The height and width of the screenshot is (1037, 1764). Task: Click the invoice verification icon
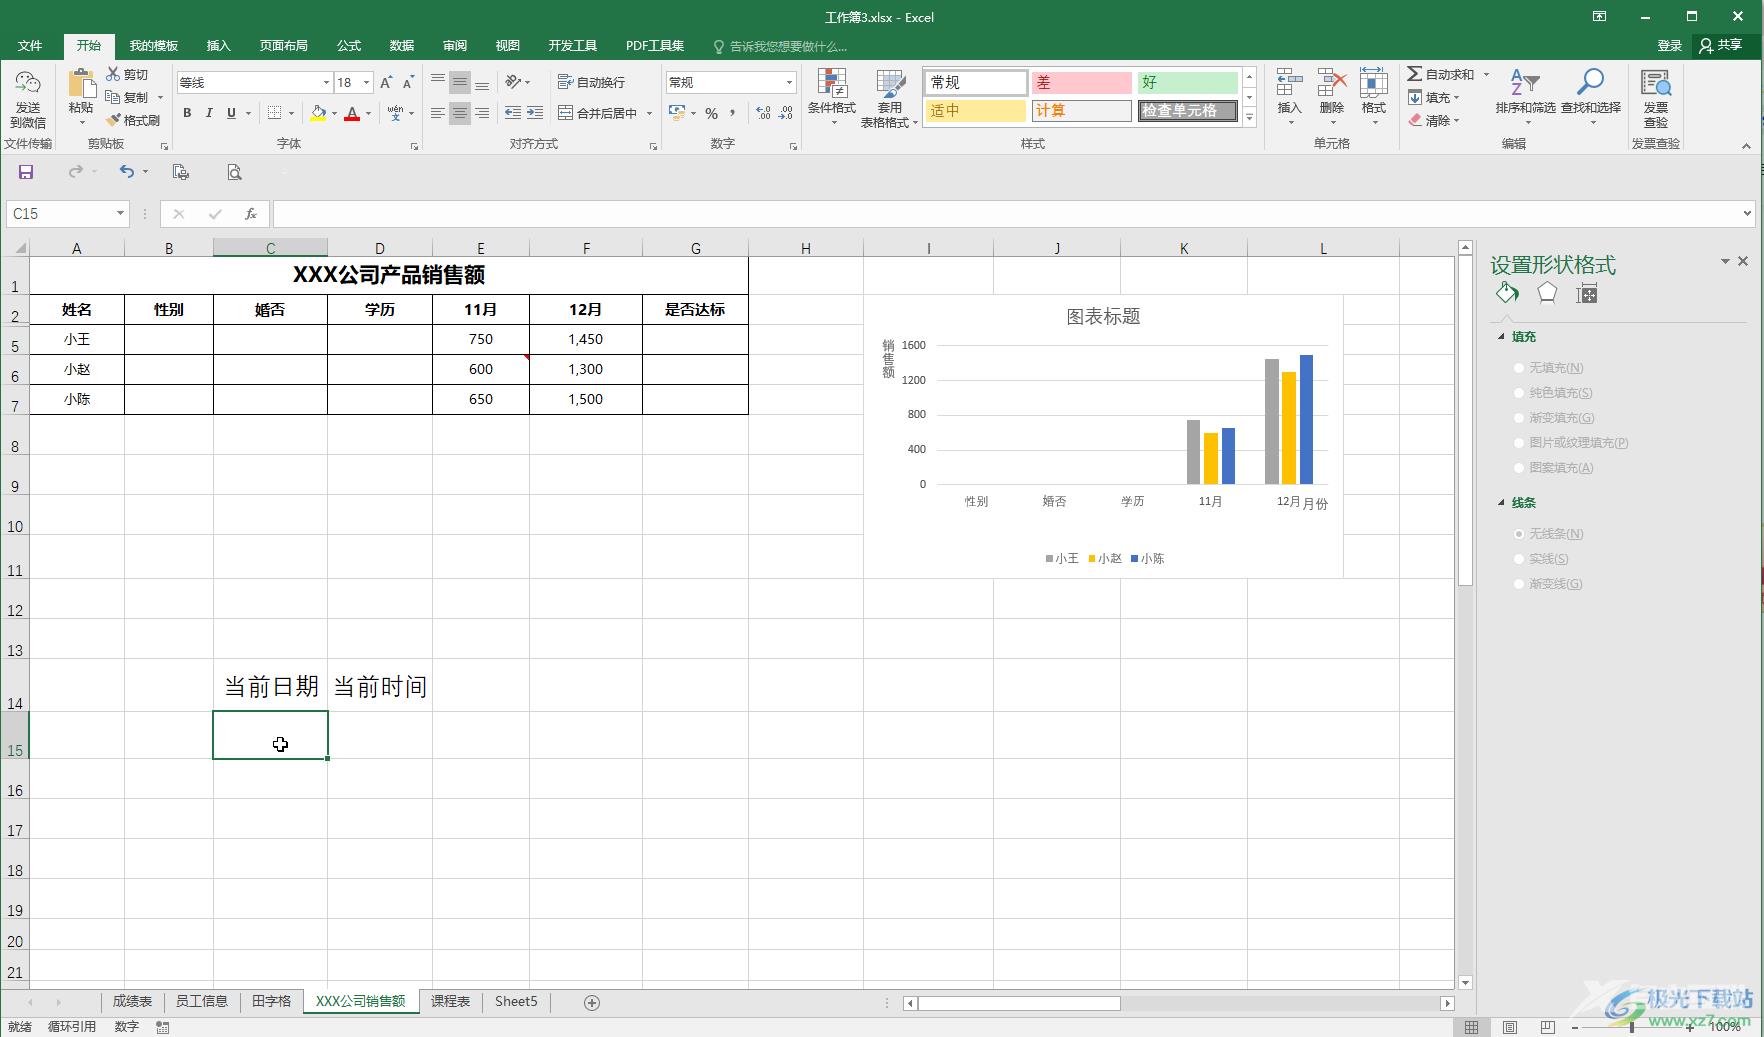pyautogui.click(x=1656, y=84)
